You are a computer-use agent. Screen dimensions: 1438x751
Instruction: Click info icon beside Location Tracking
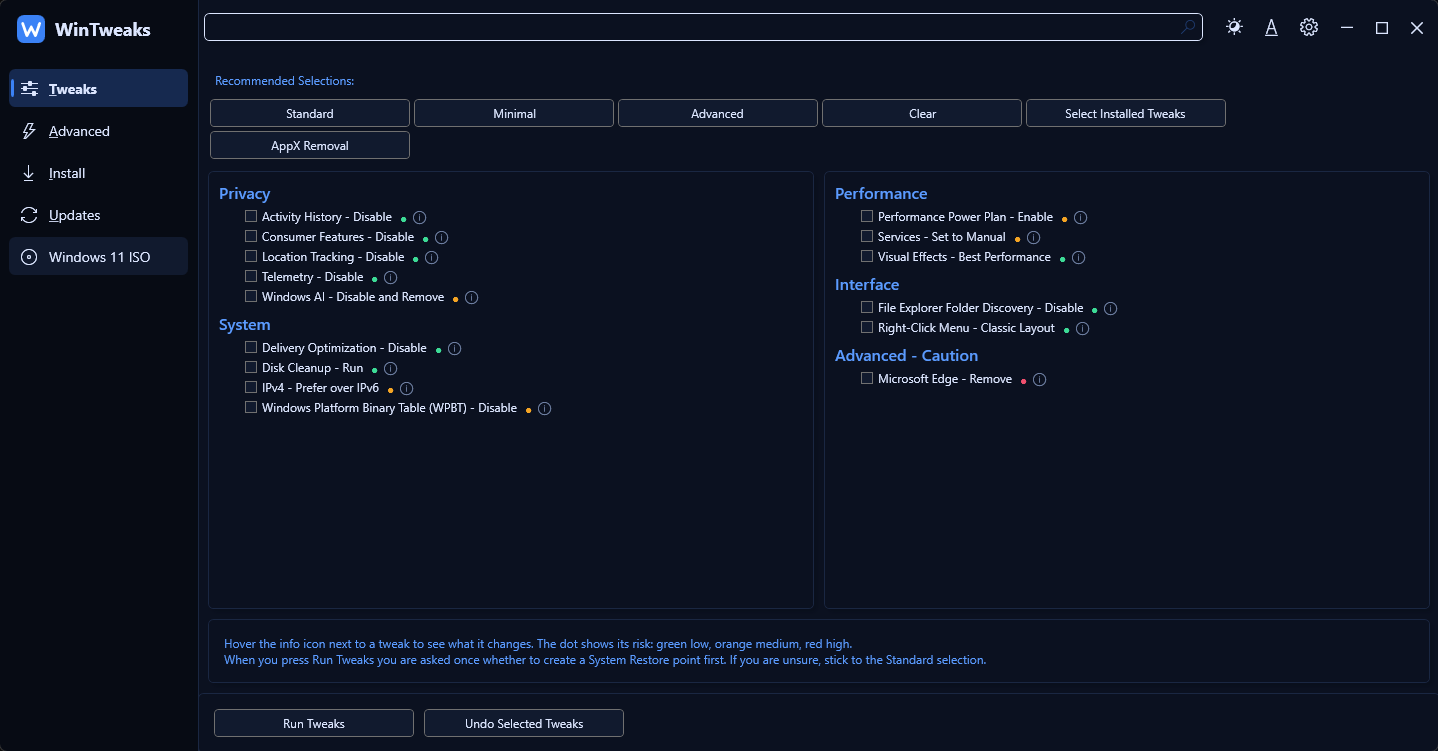(432, 258)
